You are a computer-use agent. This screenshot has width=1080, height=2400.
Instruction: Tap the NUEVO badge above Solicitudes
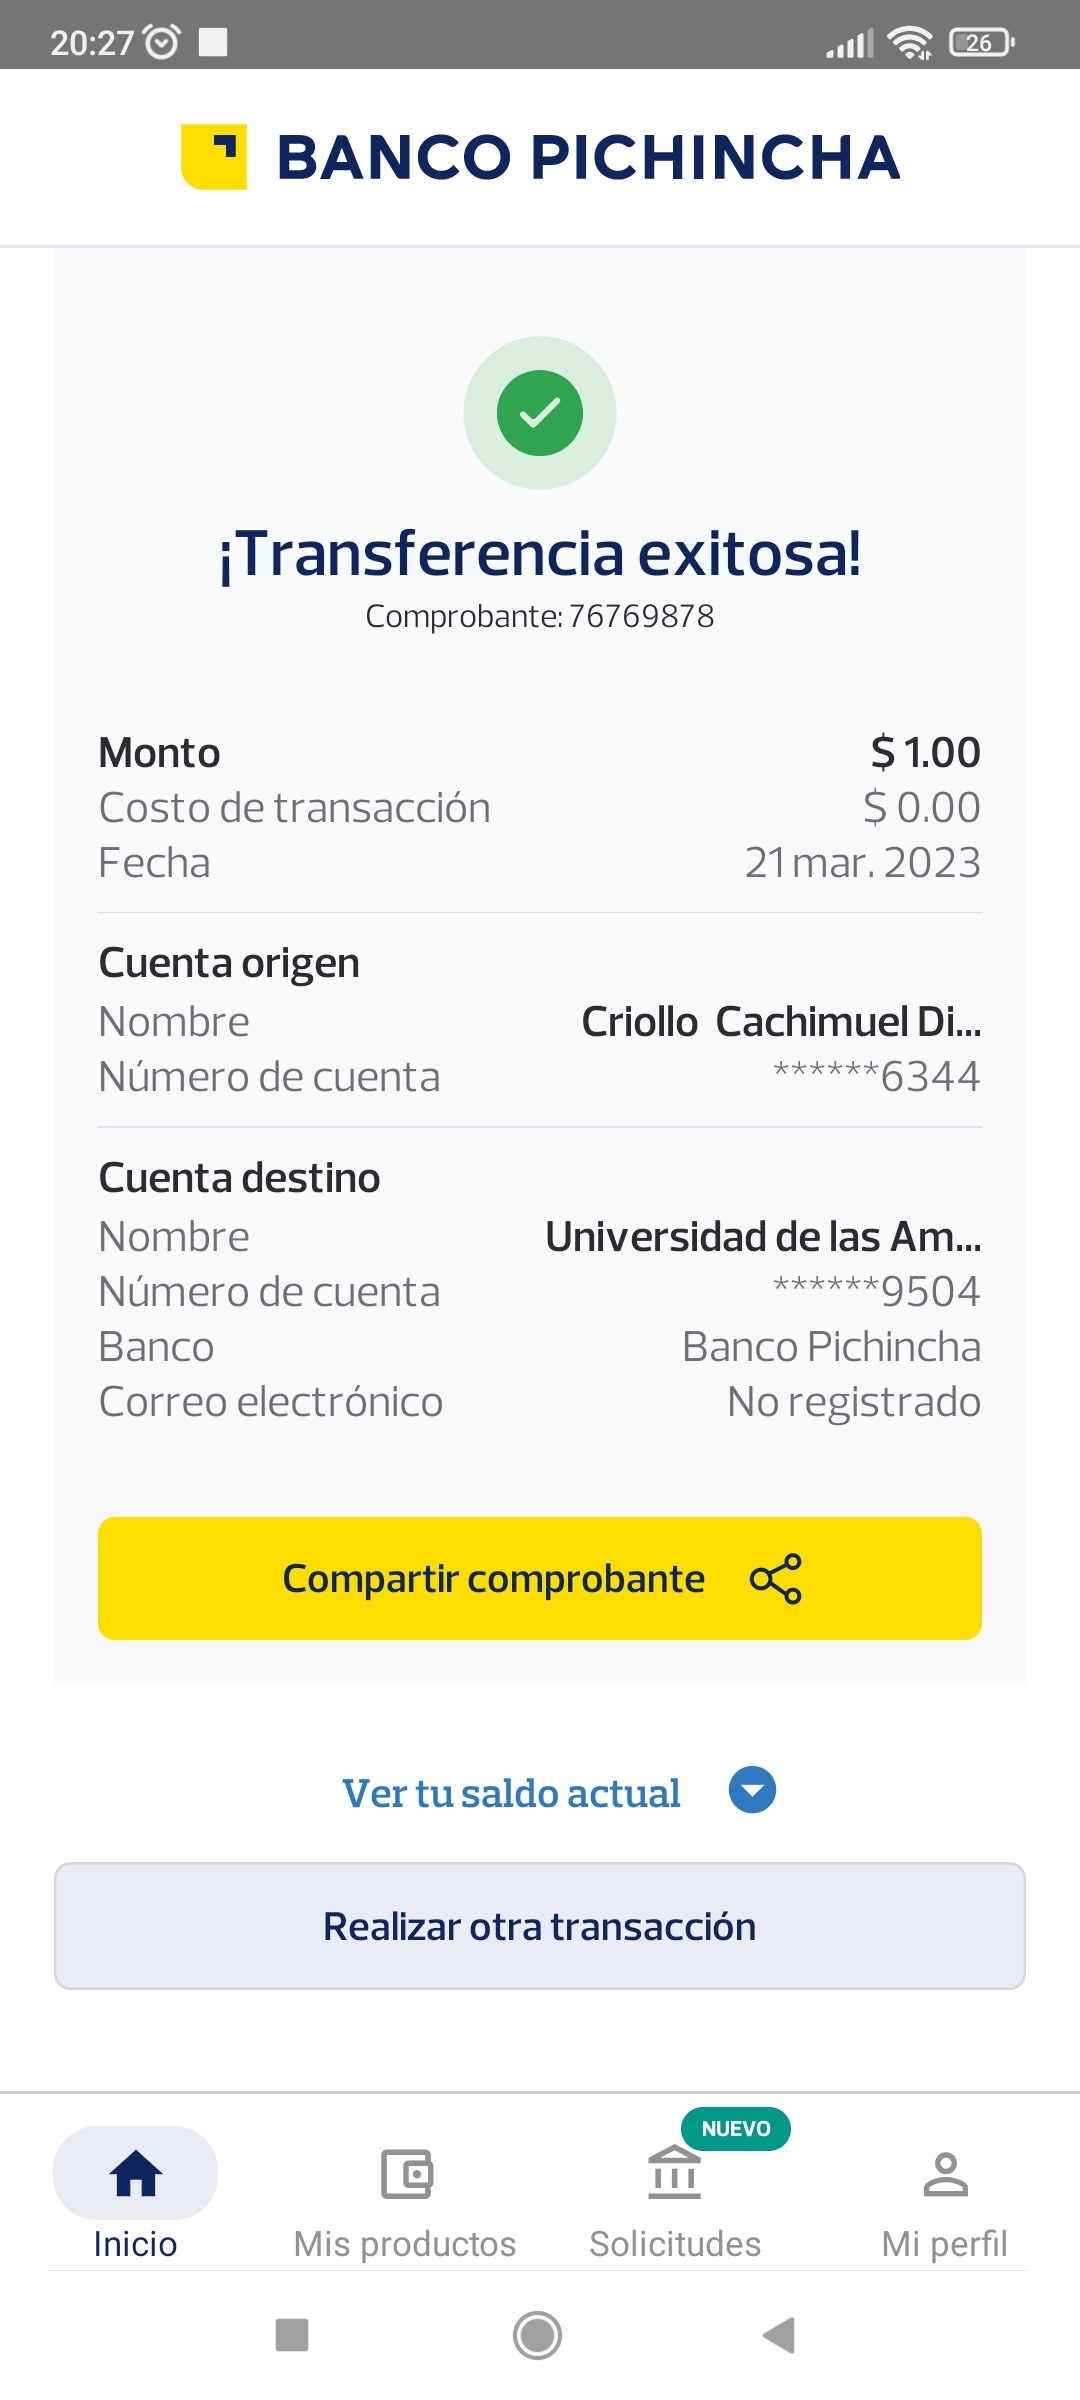click(736, 2129)
